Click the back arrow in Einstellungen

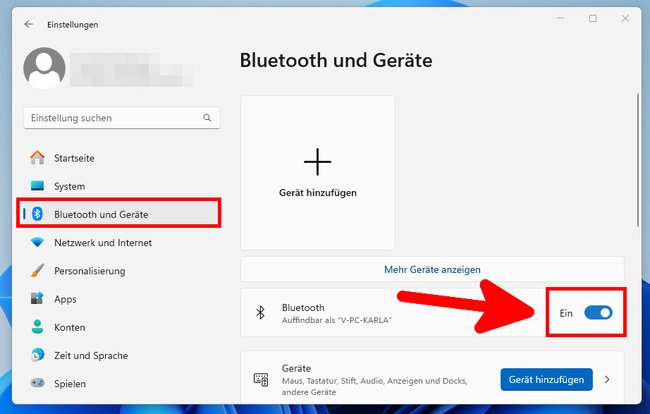[29, 24]
